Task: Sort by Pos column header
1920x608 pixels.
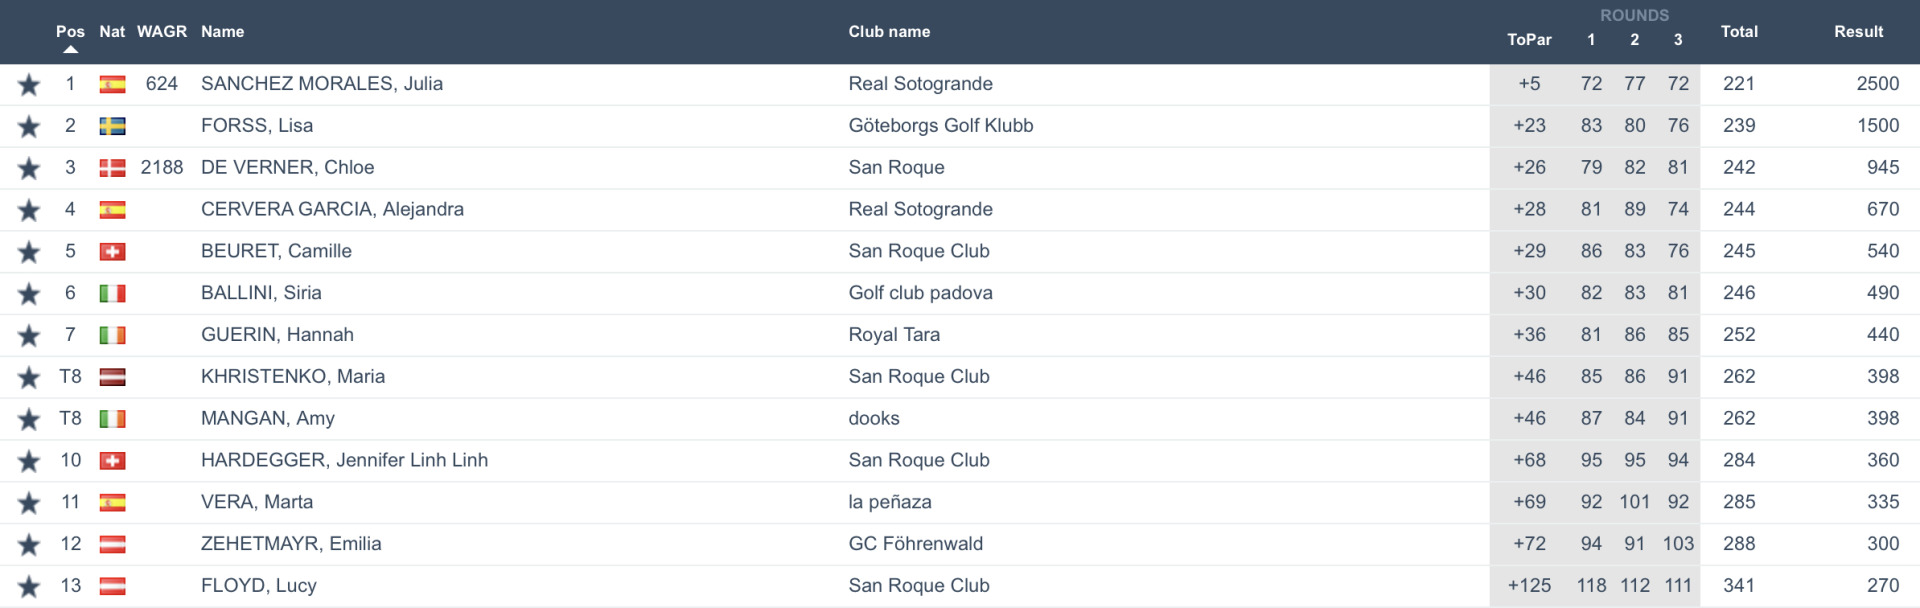Action: pos(70,32)
